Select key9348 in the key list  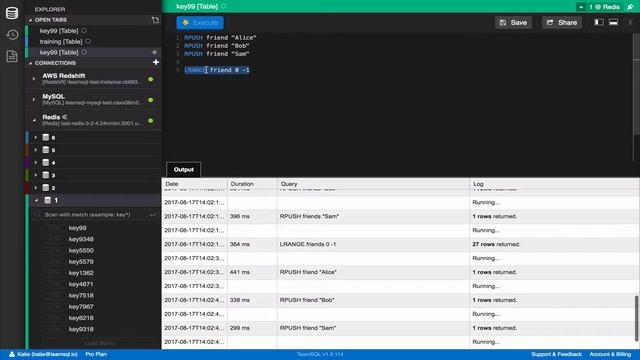coord(81,239)
